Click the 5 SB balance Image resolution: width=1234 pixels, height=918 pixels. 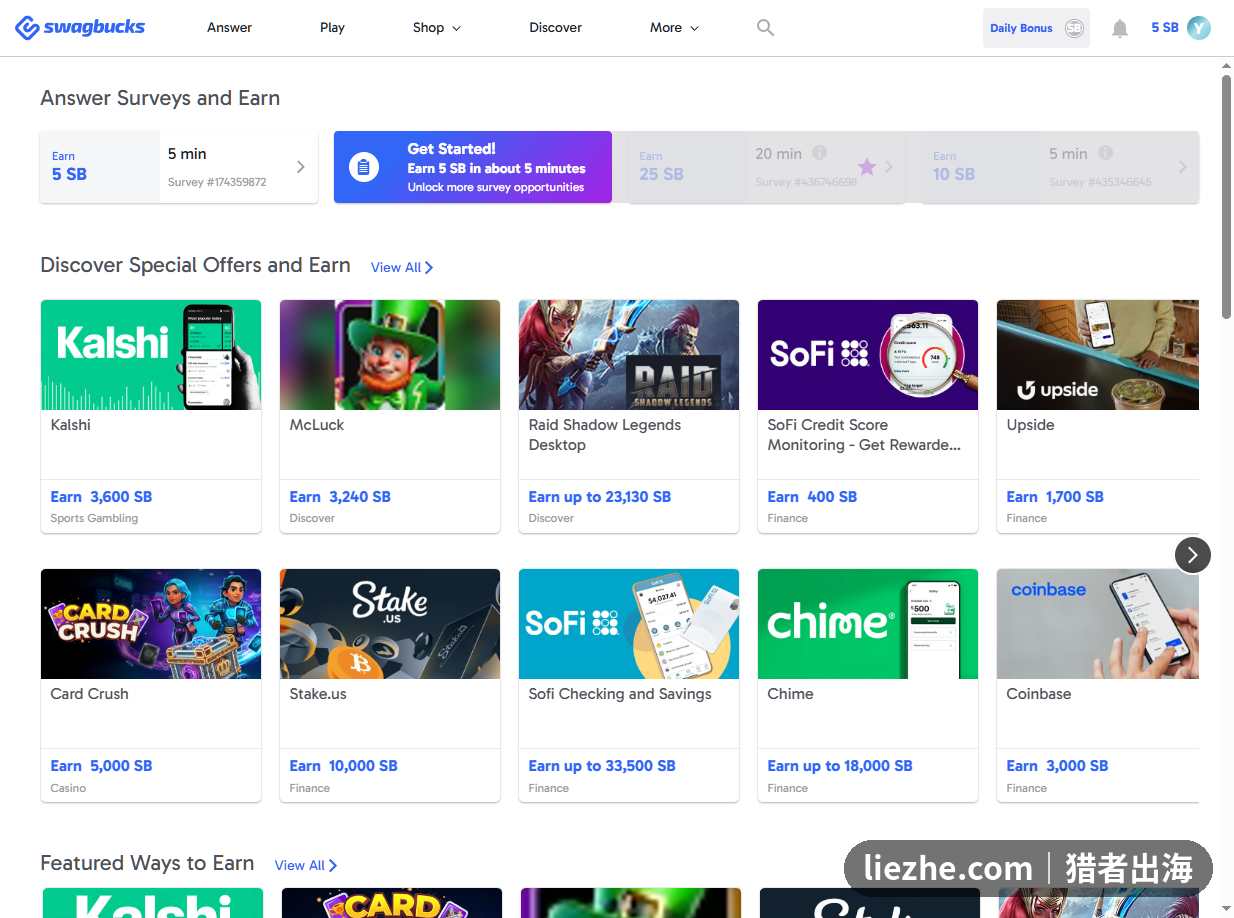coord(1165,28)
